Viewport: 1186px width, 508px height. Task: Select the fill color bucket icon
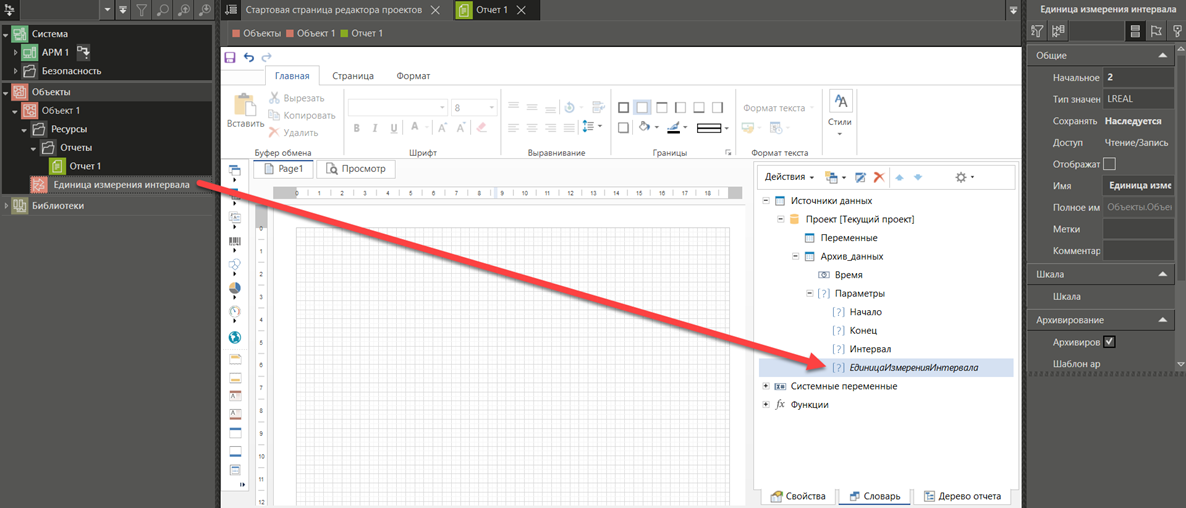tap(645, 127)
